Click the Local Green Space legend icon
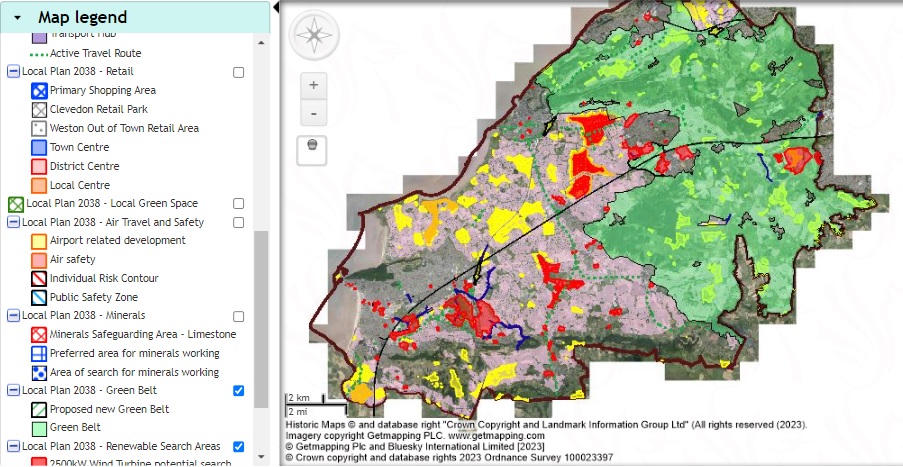Viewport: 903px width, 467px height. pyautogui.click(x=15, y=203)
